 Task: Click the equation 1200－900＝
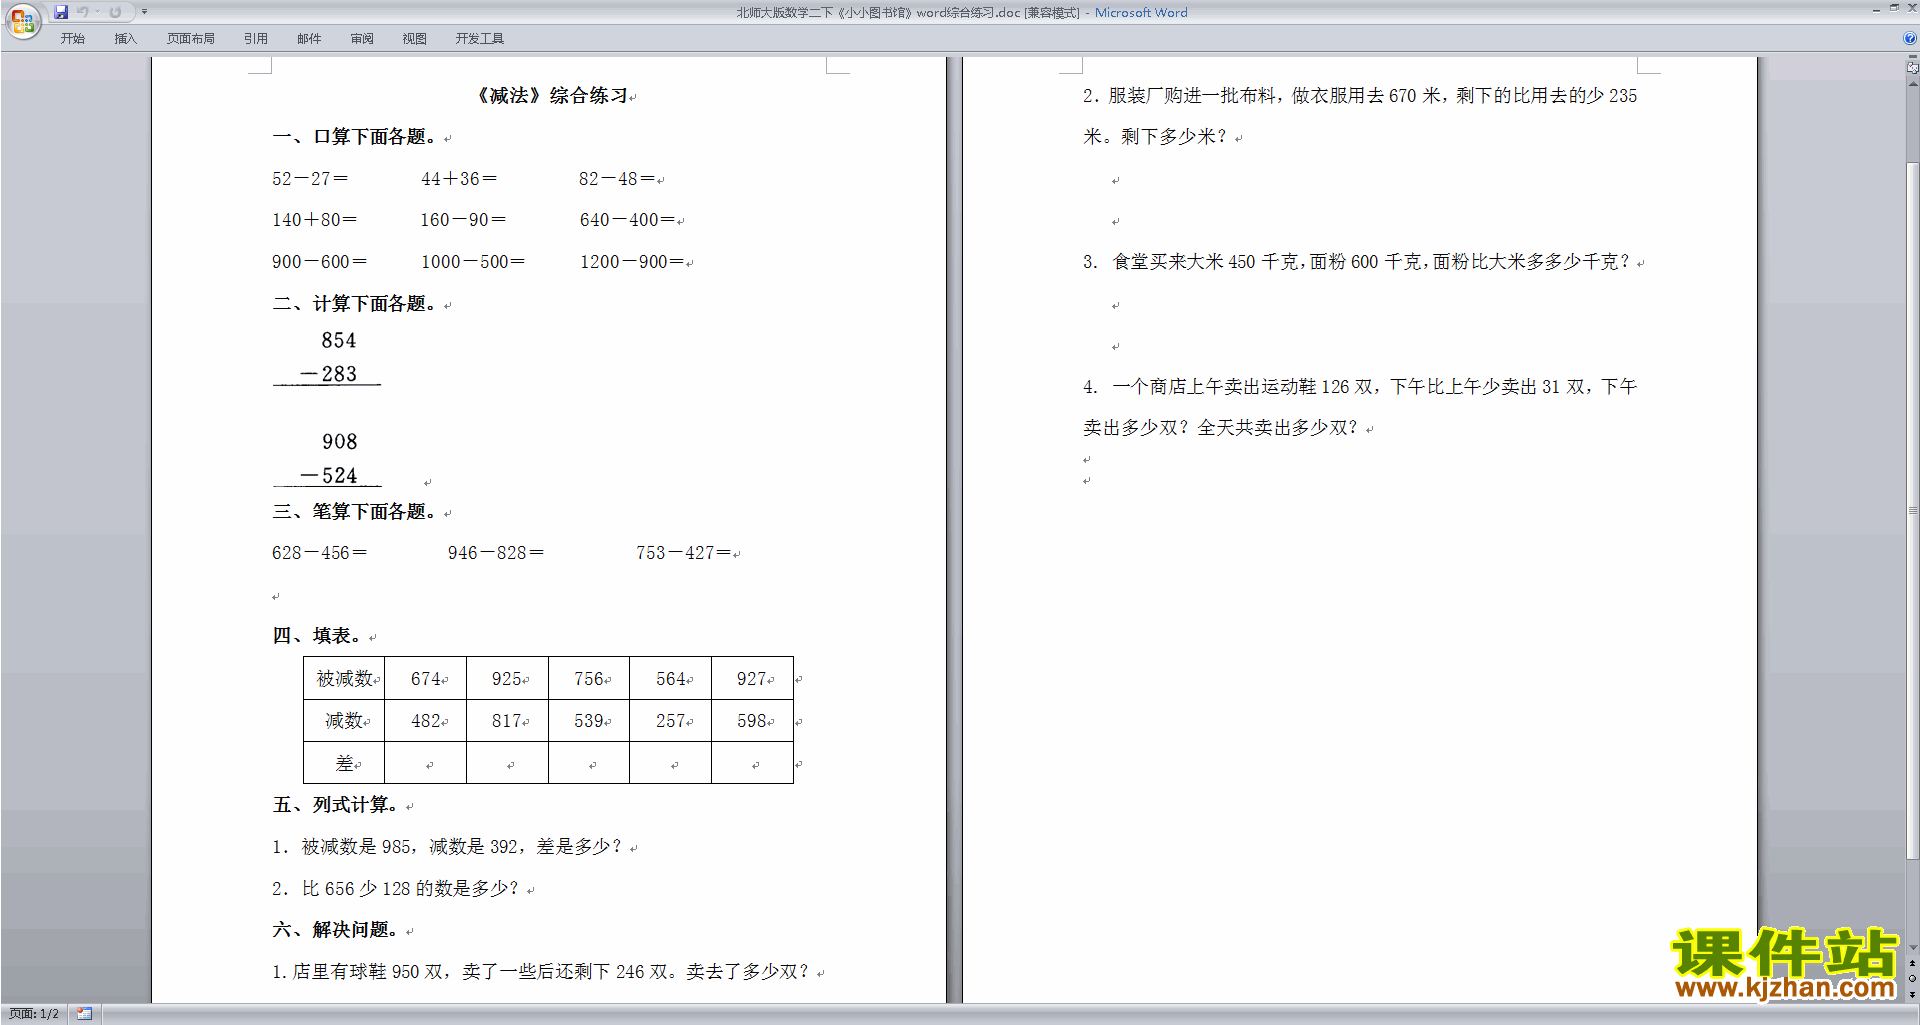pos(632,262)
